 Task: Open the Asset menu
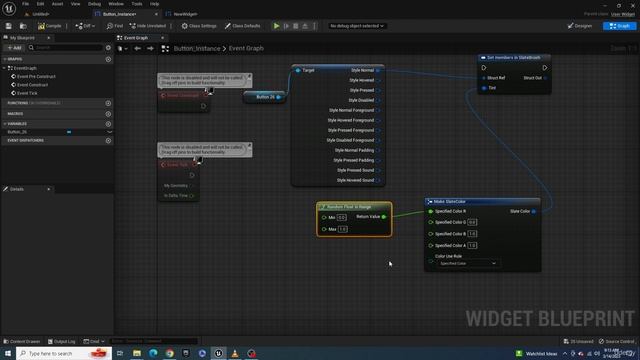point(57,4)
